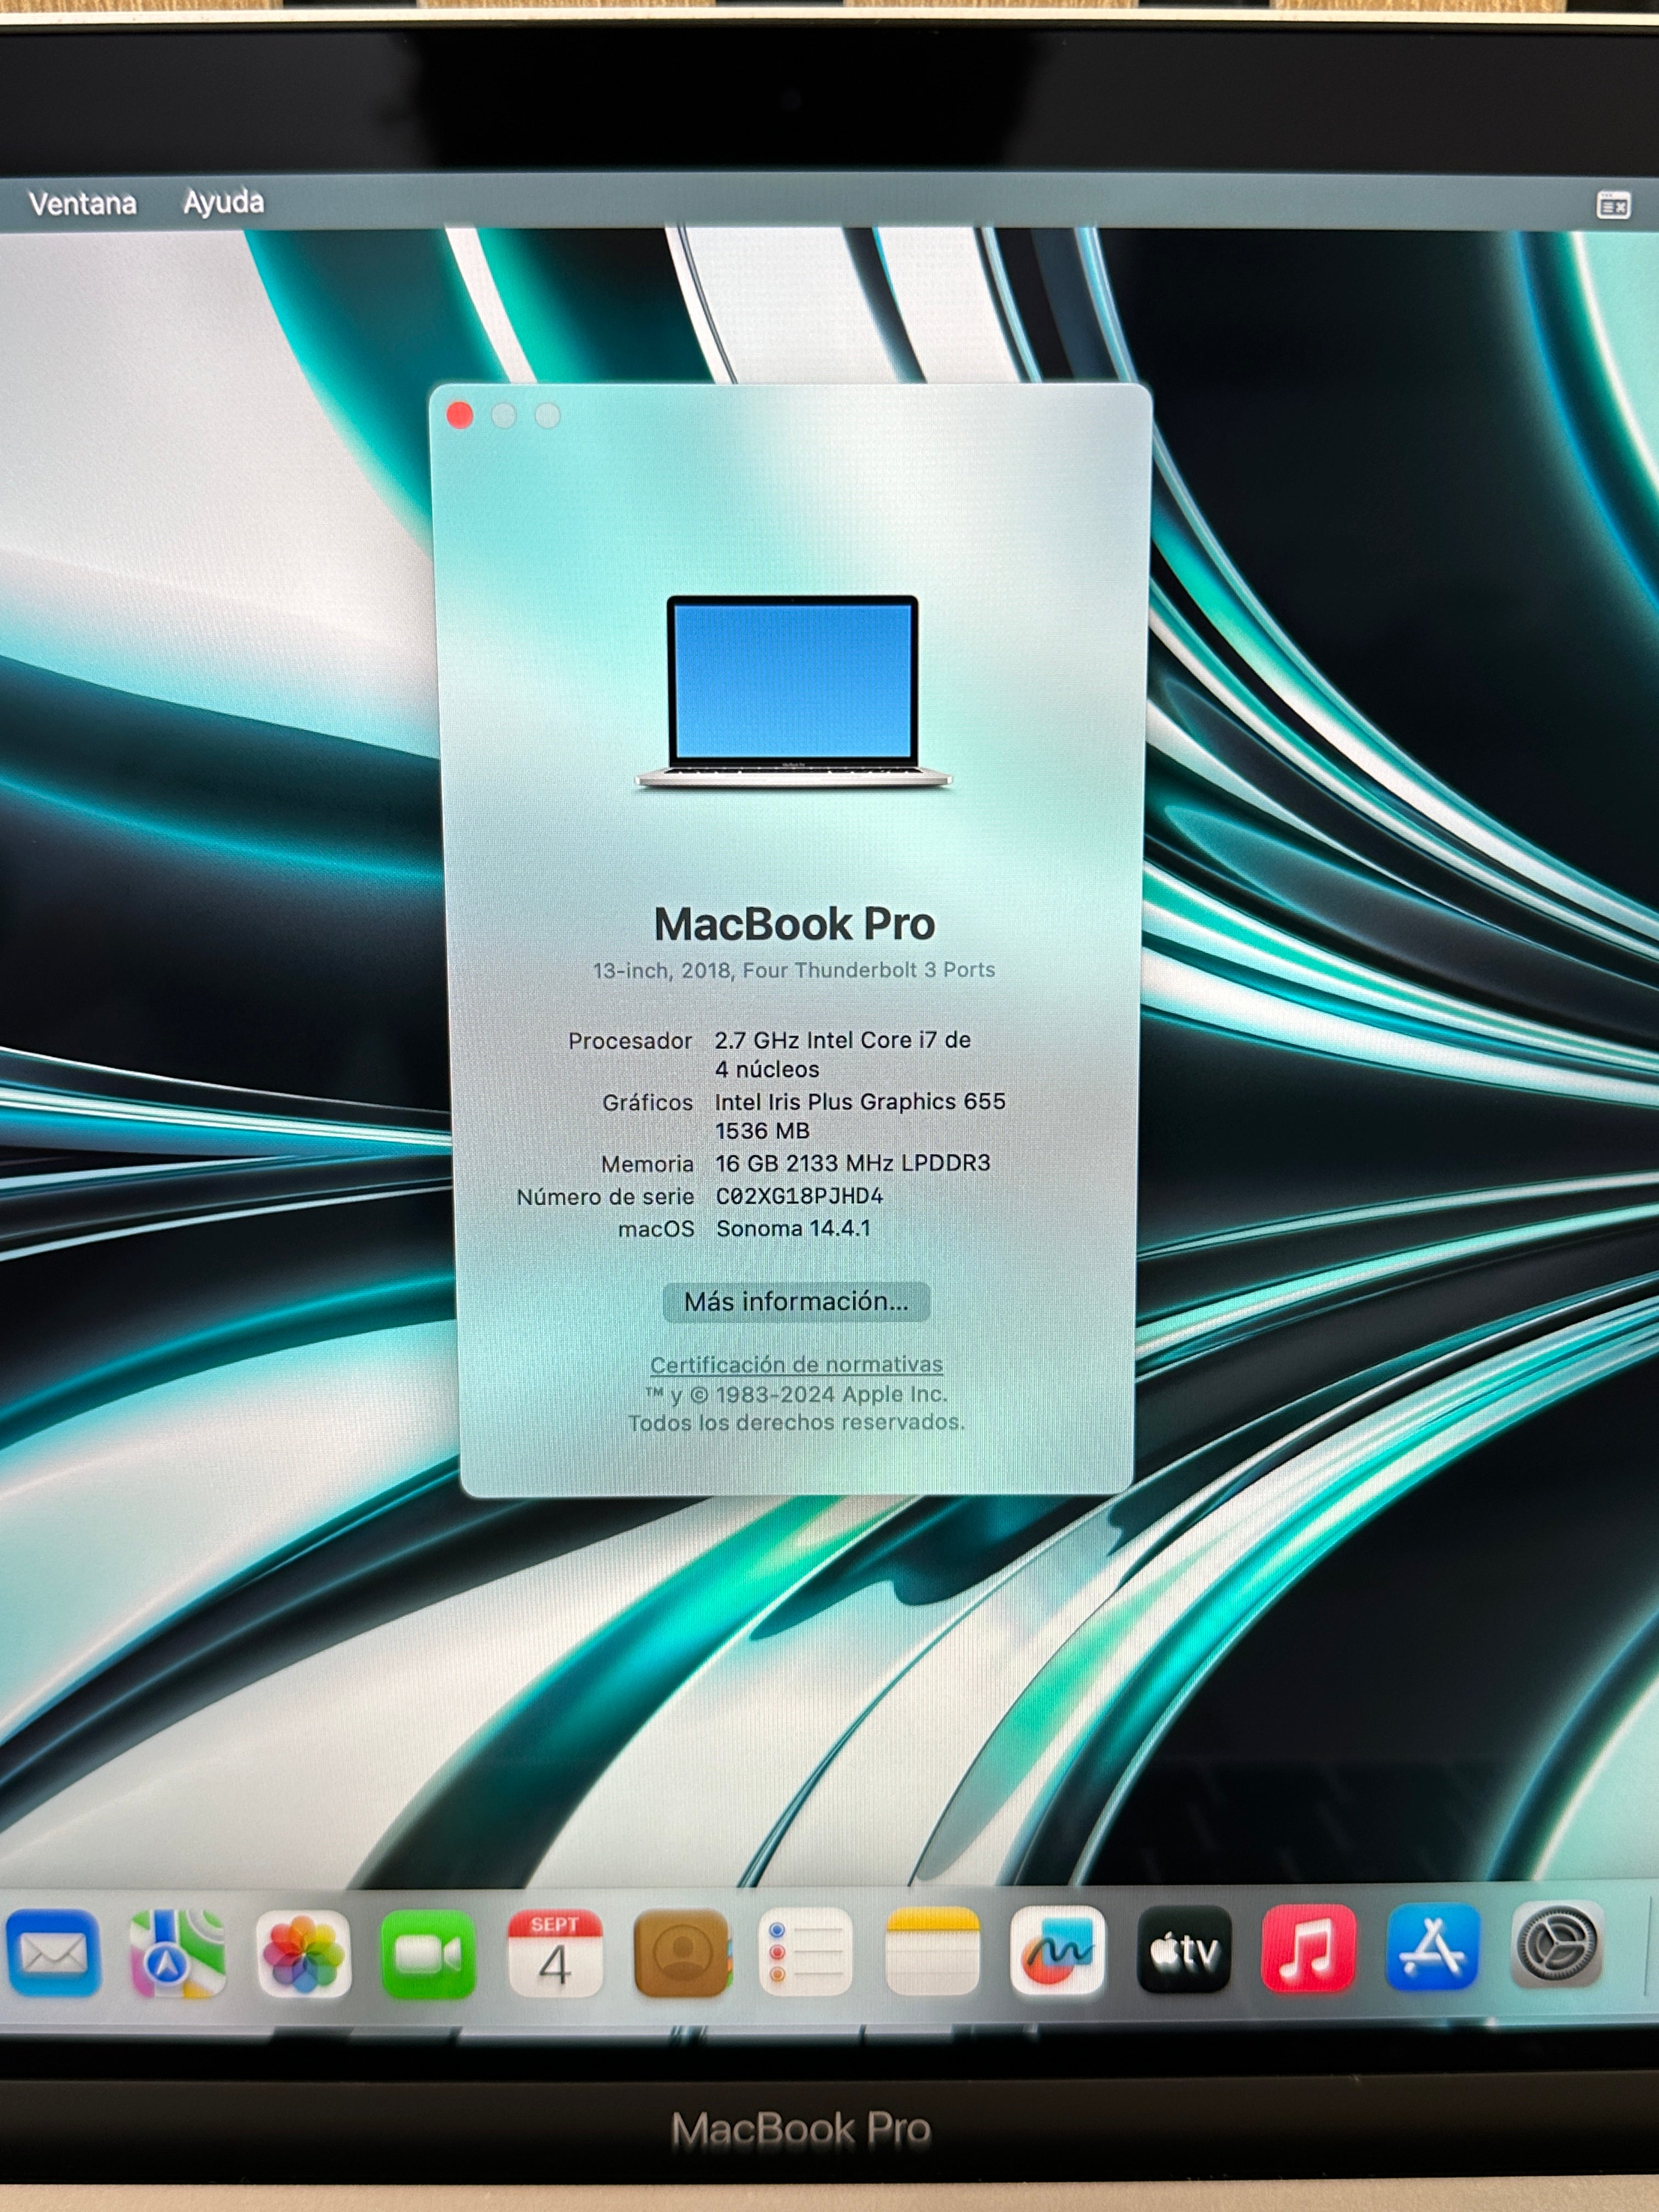Click the menu bar input source icon
Image resolution: width=1659 pixels, height=2212 pixels.
coord(1613,206)
